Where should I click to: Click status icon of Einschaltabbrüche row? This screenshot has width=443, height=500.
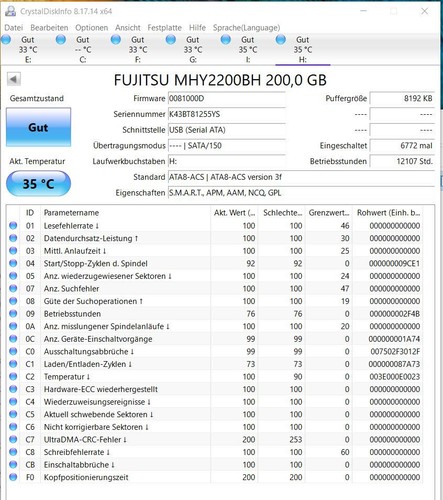[13, 465]
